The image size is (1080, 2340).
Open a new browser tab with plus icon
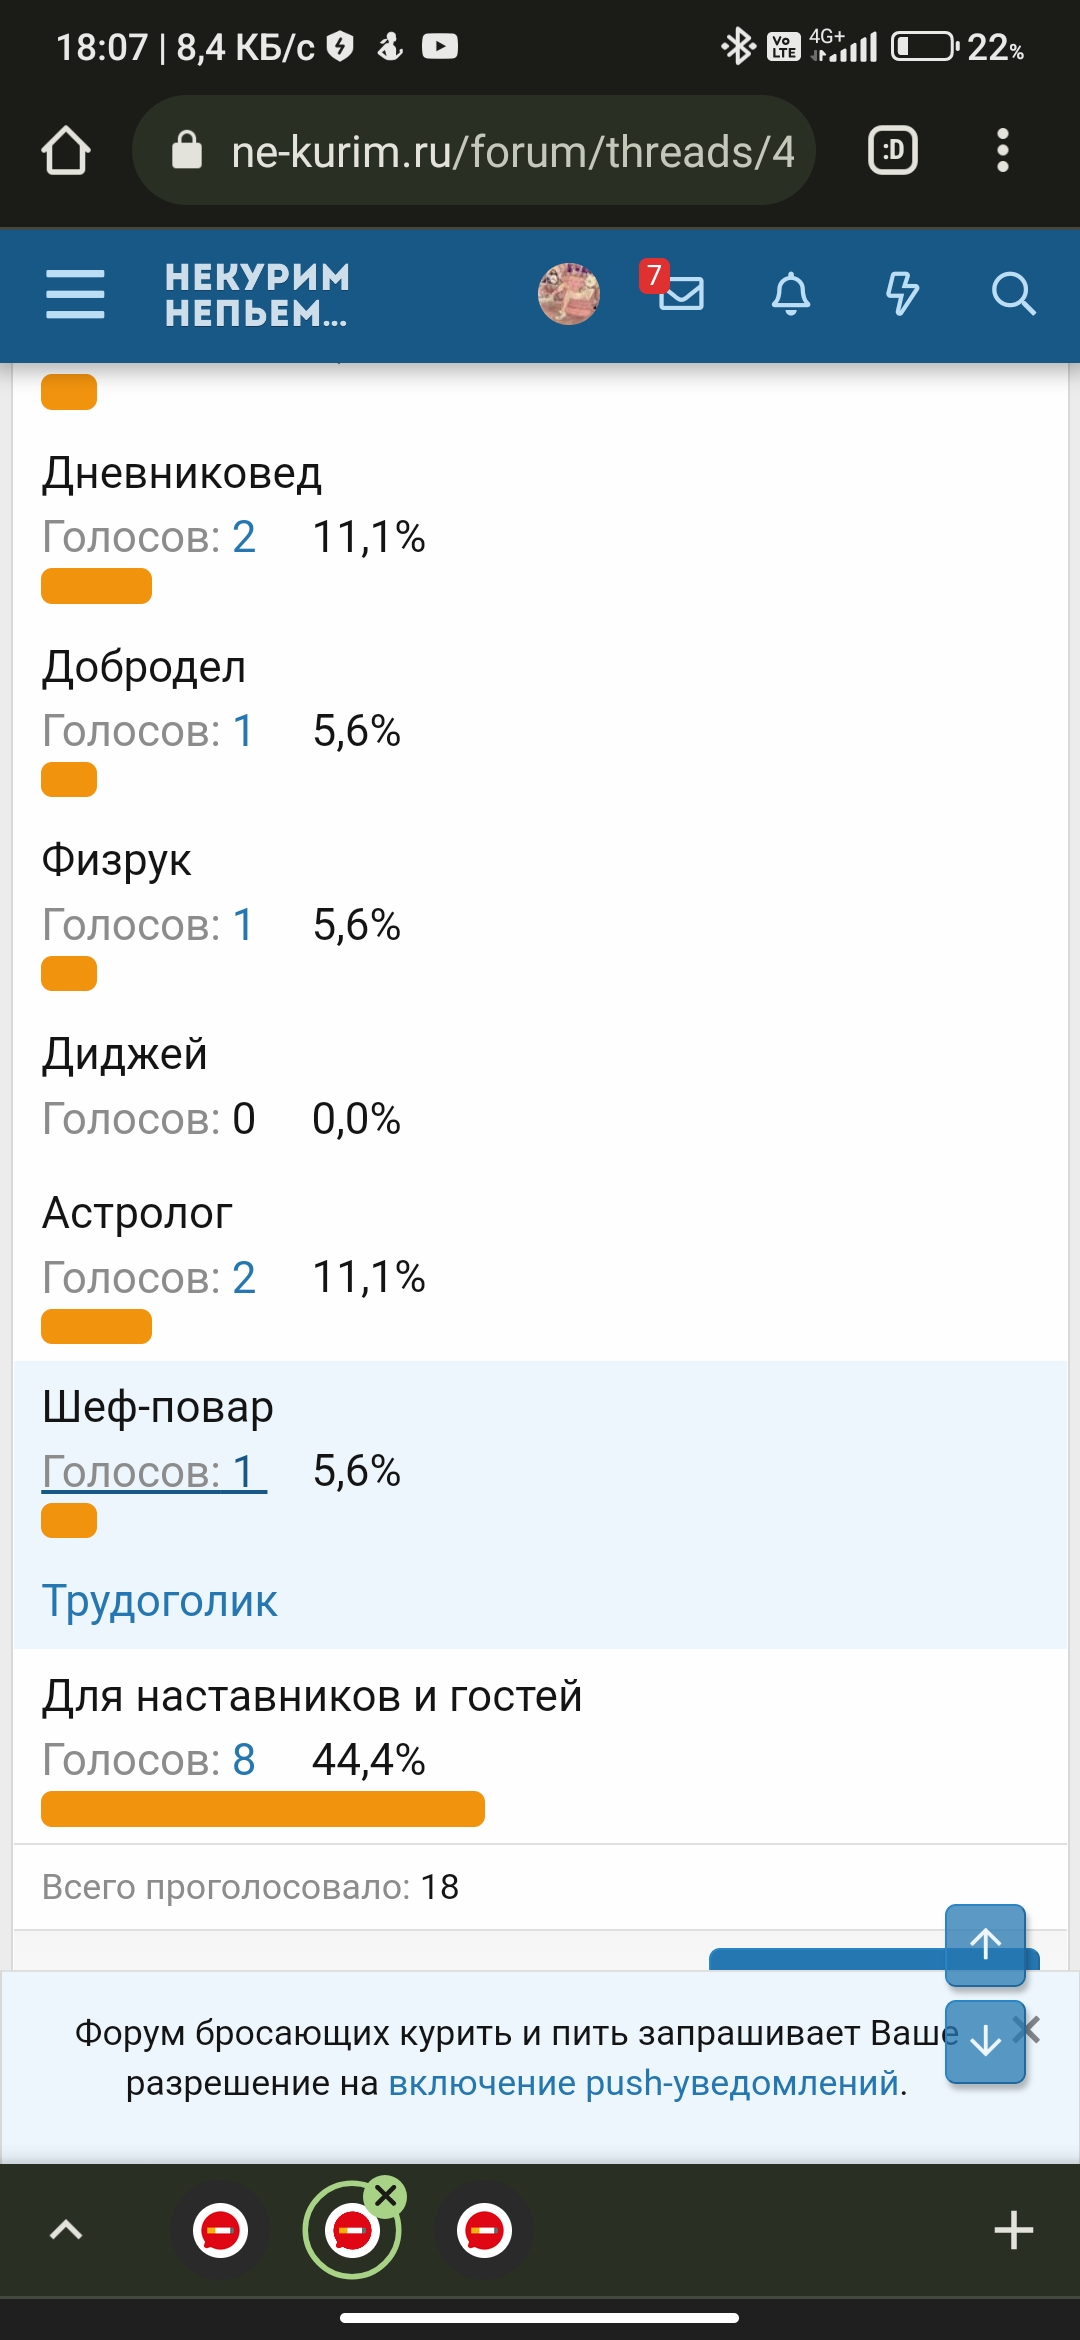point(1015,2228)
